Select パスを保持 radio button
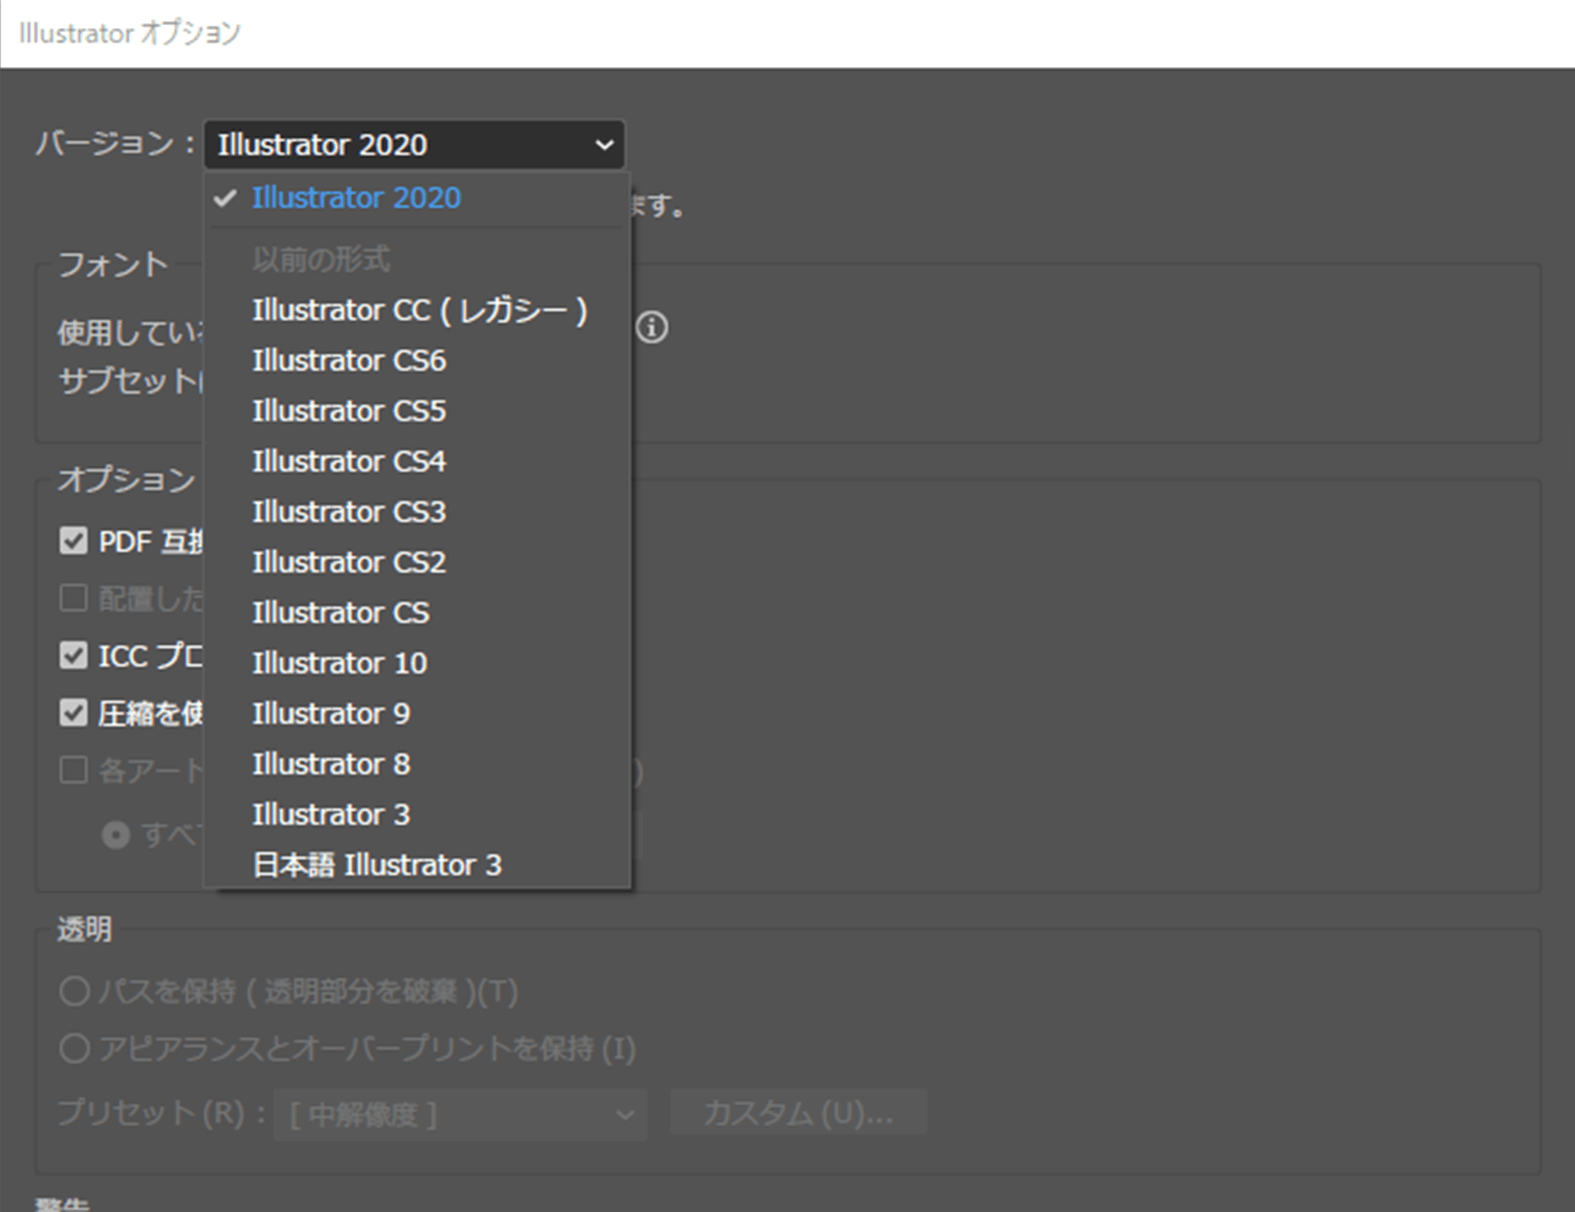This screenshot has height=1212, width=1575. click(x=74, y=991)
